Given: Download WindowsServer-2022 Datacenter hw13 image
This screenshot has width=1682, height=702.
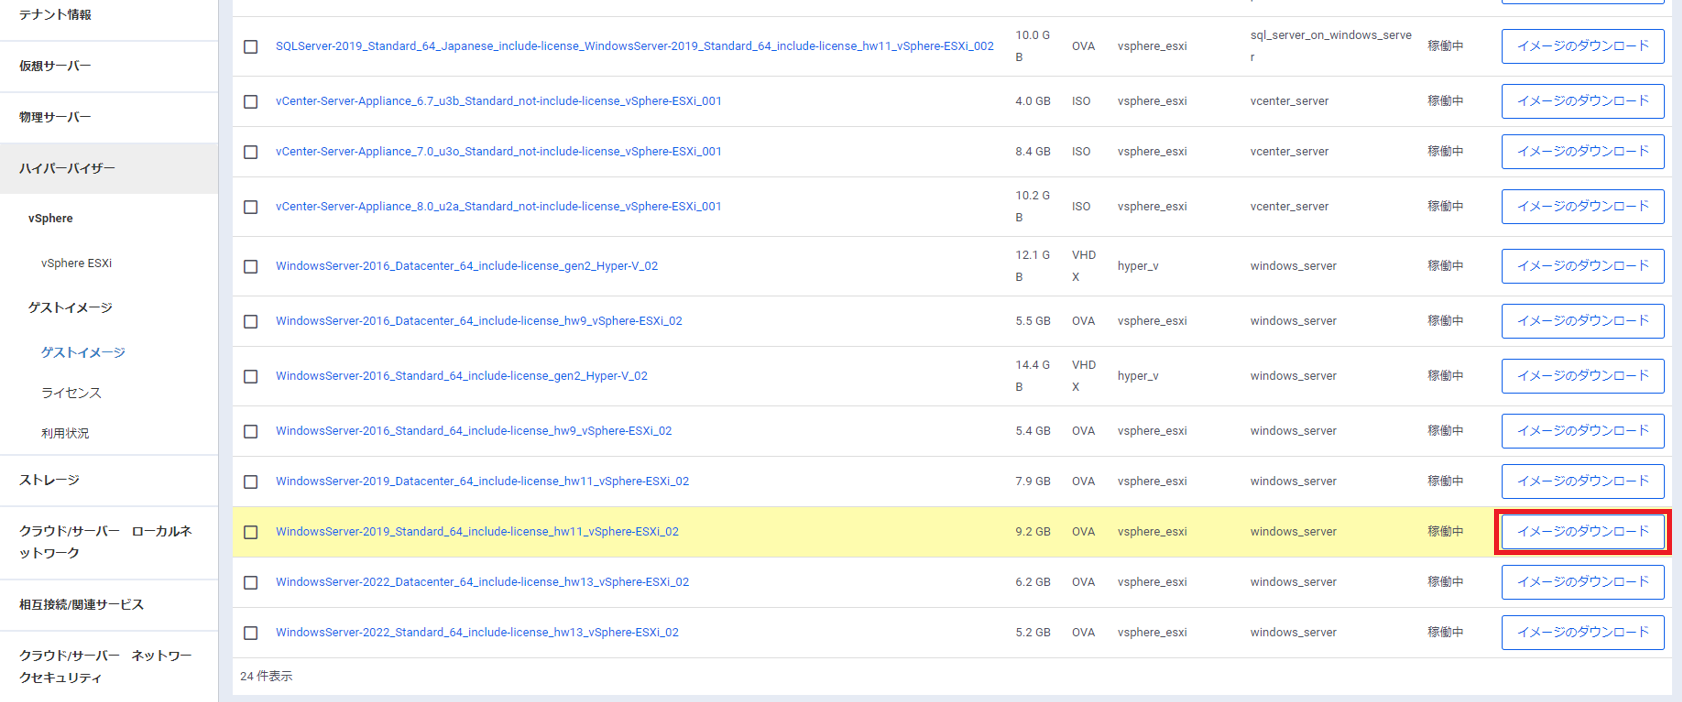Looking at the screenshot, I should pos(1582,582).
